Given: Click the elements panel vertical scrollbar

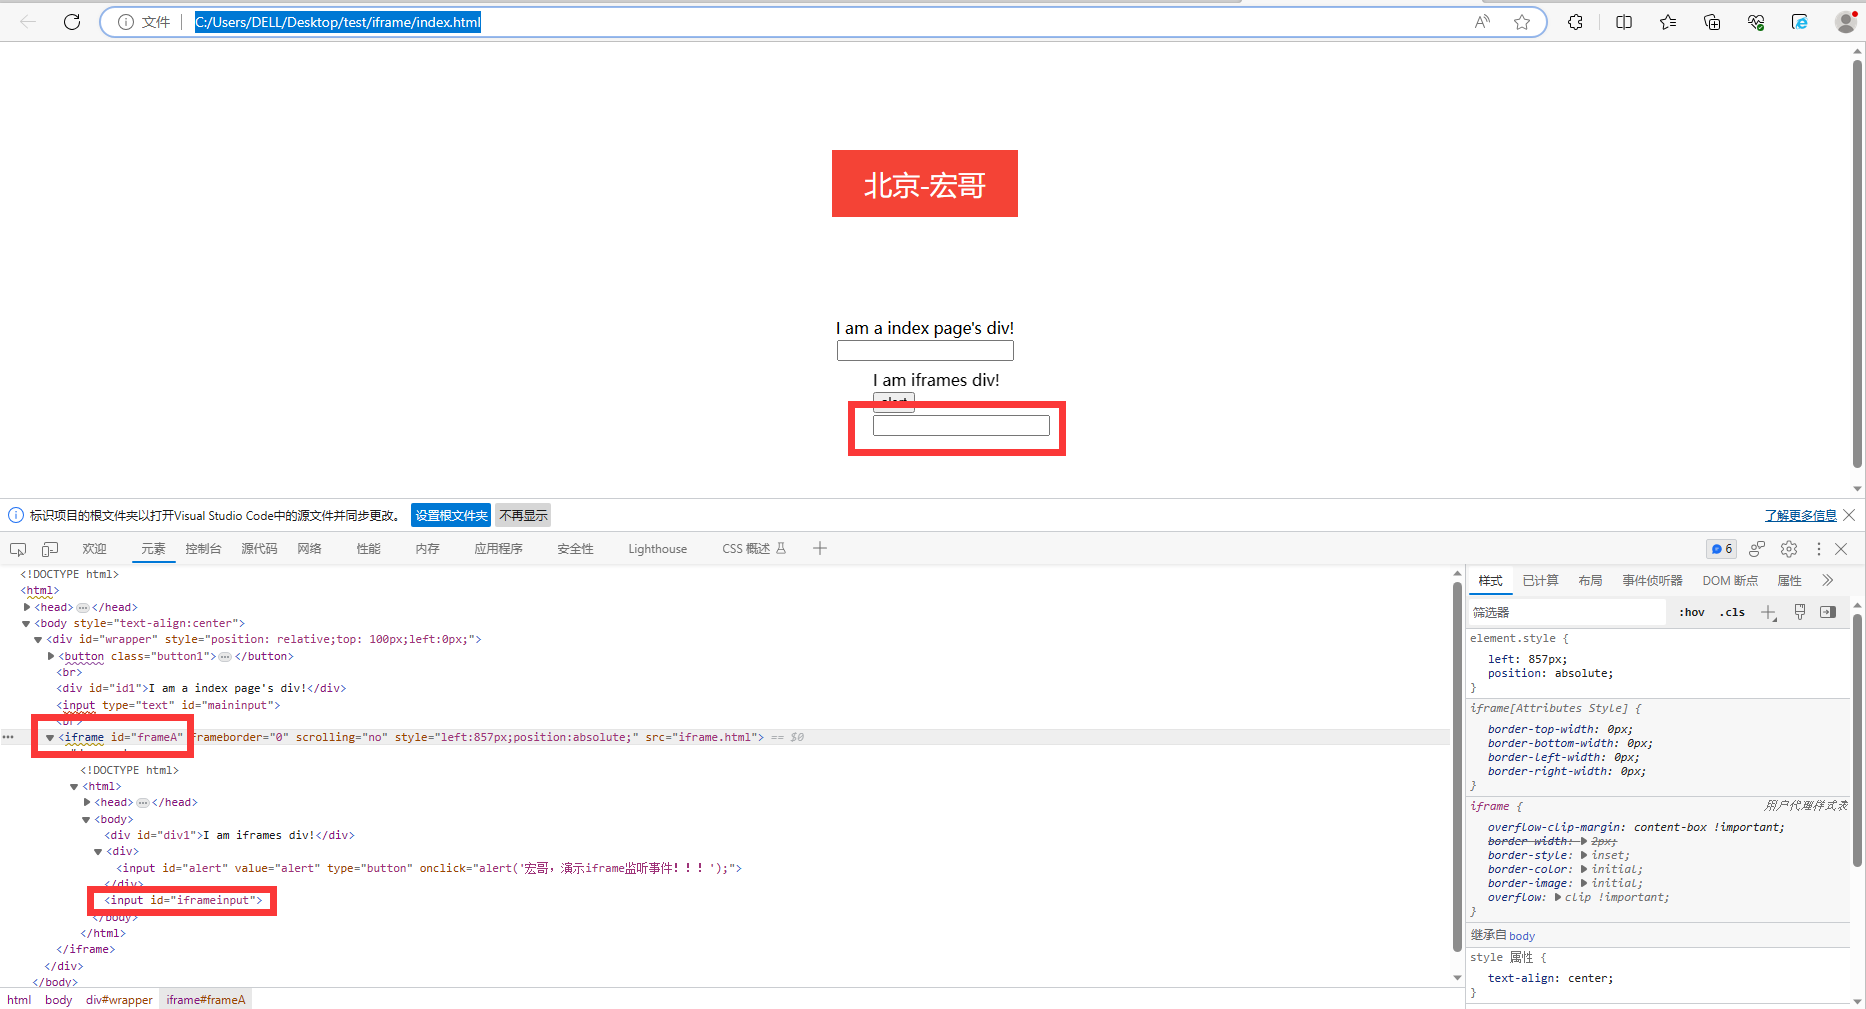Looking at the screenshot, I should pos(1457,765).
